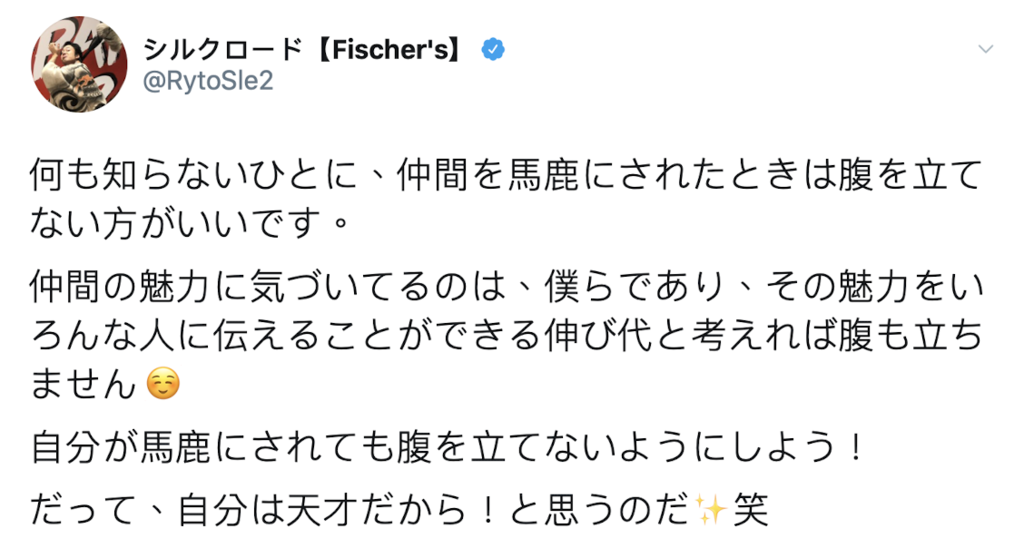1024x548 pixels.
Task: Click the blue verified badge icon
Action: point(493,49)
